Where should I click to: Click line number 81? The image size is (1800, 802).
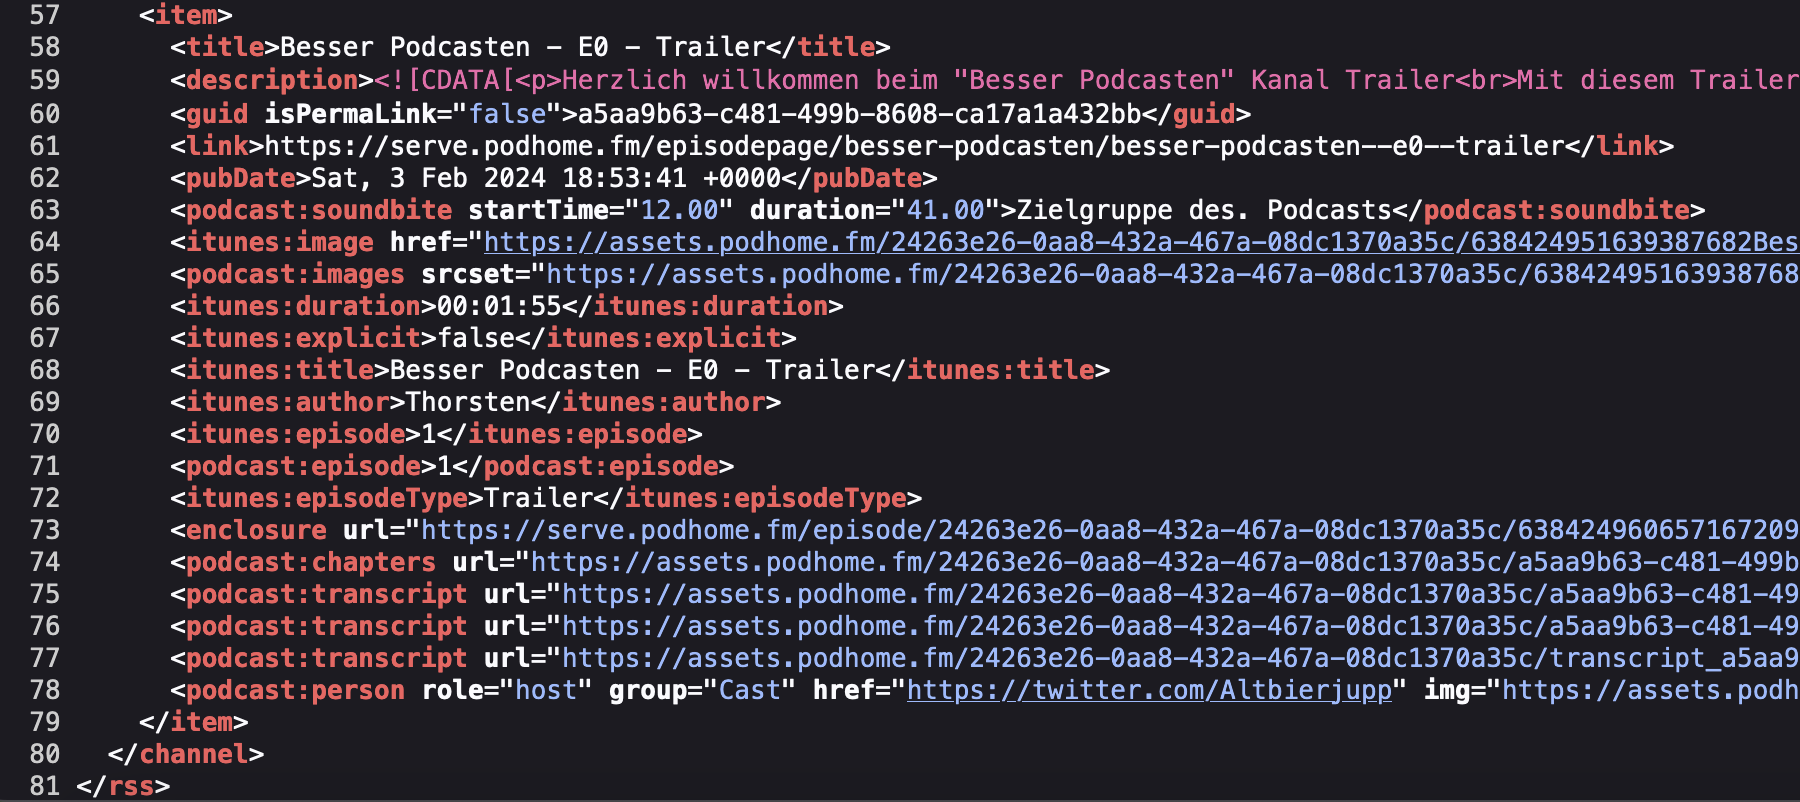[x=45, y=786]
